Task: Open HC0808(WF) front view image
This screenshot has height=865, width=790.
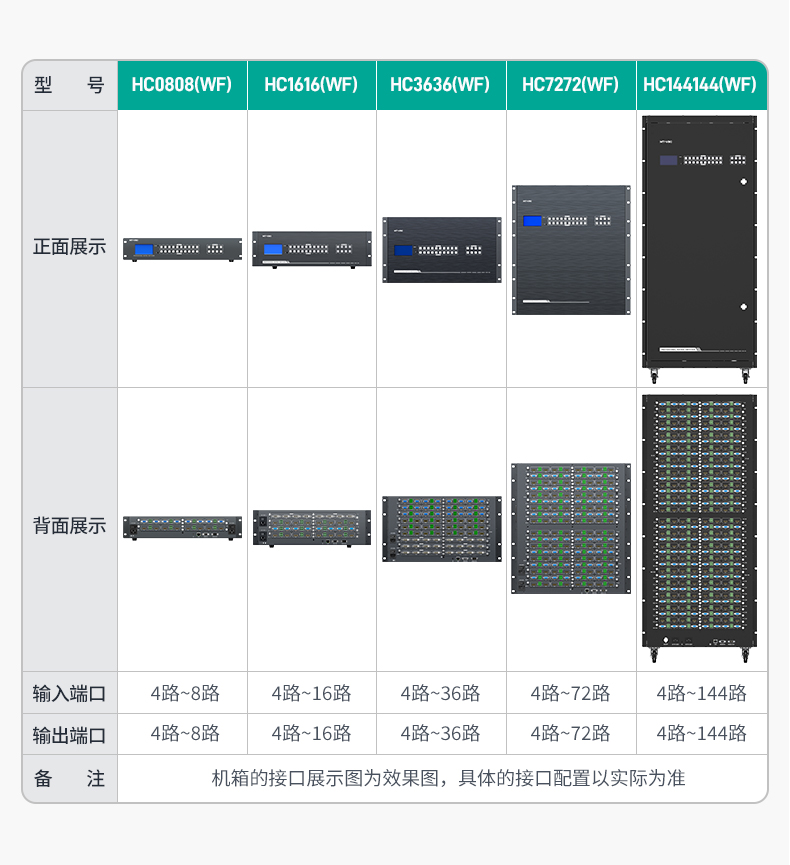Action: [183, 250]
